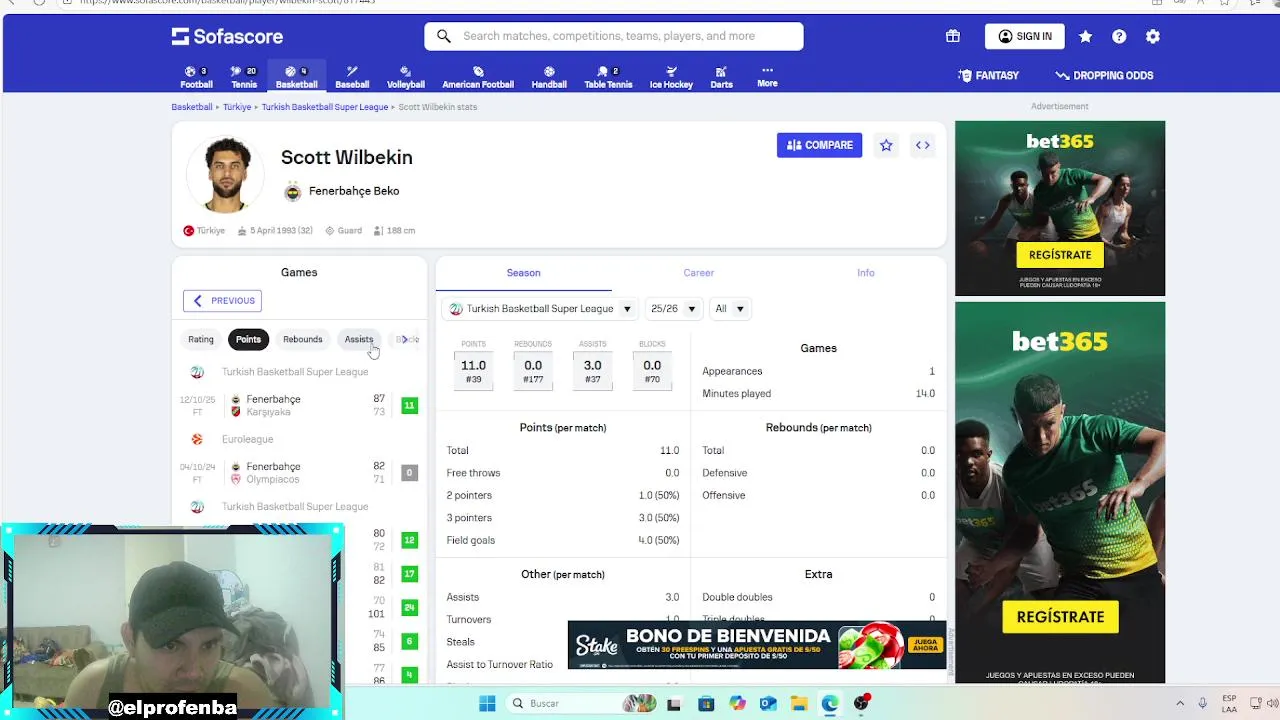The image size is (1280, 720).
Task: Click the ESP LAA language indicator
Action: 1229,703
